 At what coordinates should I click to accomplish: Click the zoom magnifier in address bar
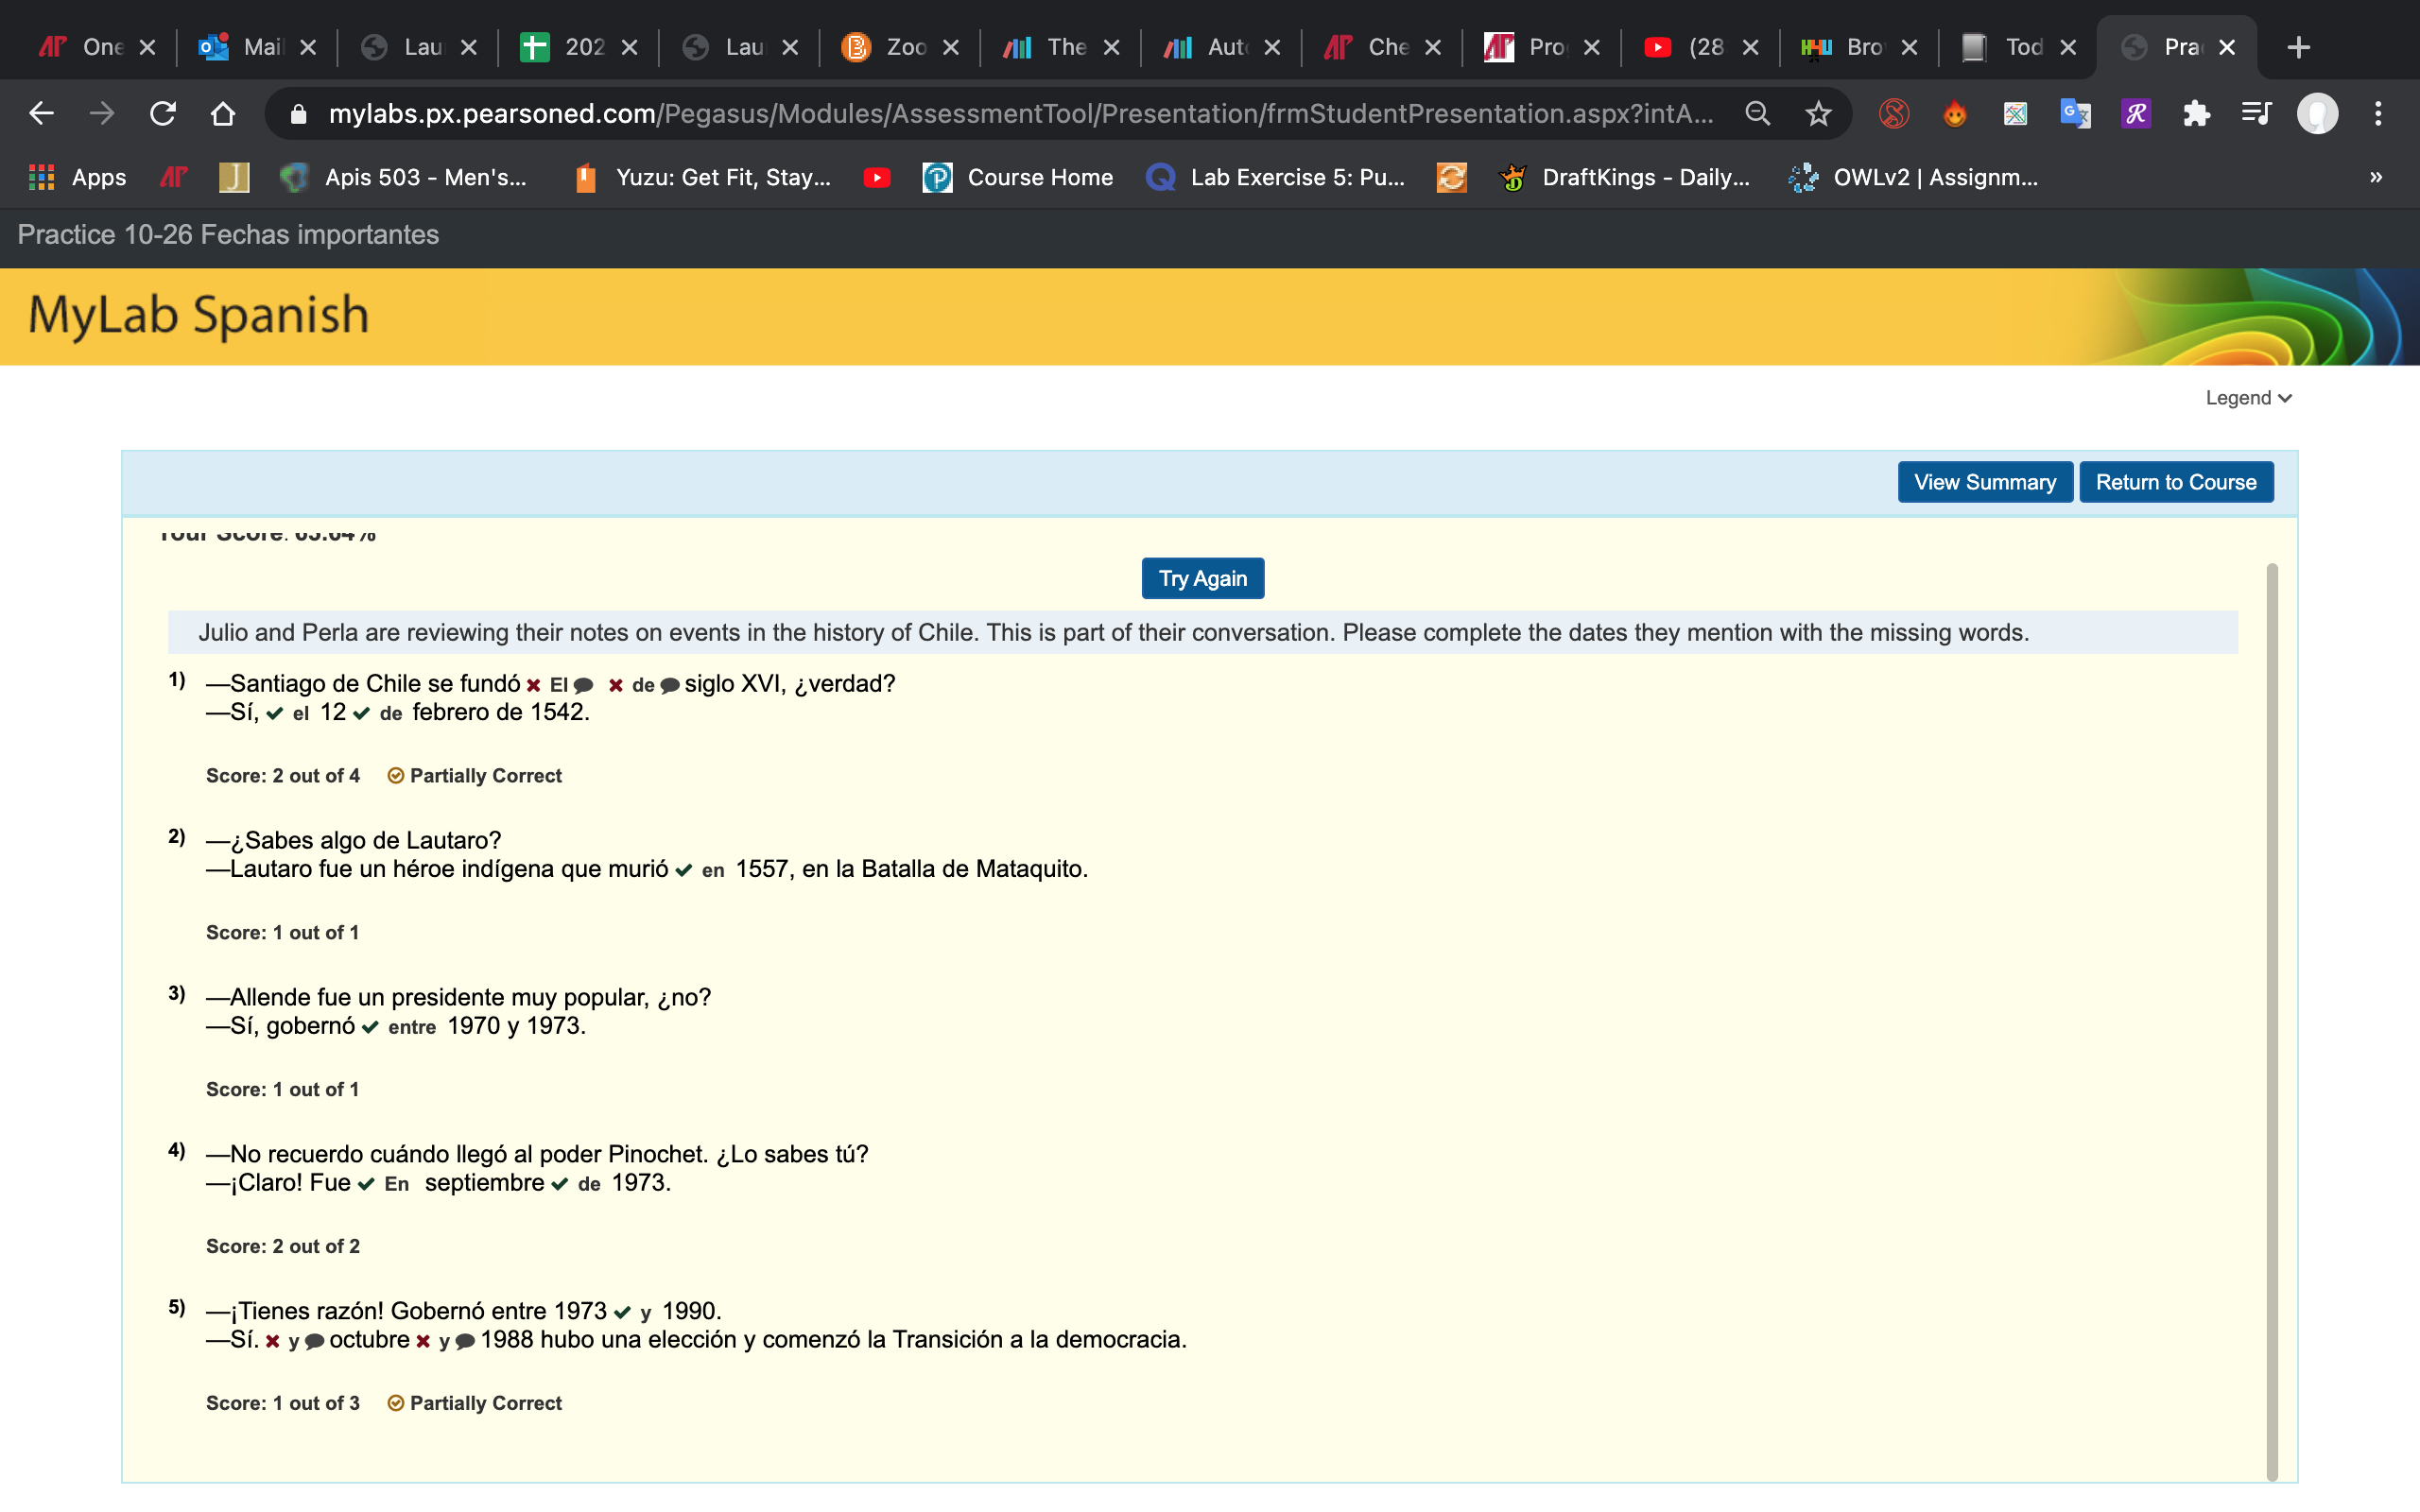[x=1757, y=114]
